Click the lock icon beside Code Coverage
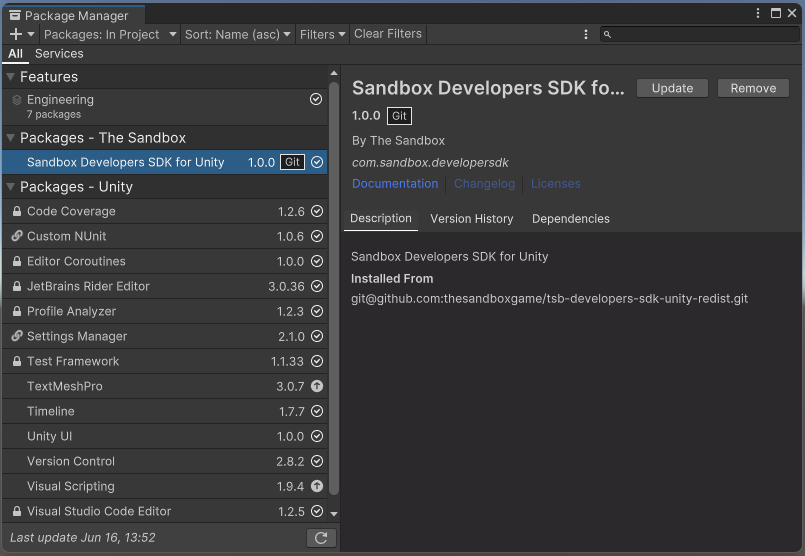805x556 pixels. click(x=17, y=211)
